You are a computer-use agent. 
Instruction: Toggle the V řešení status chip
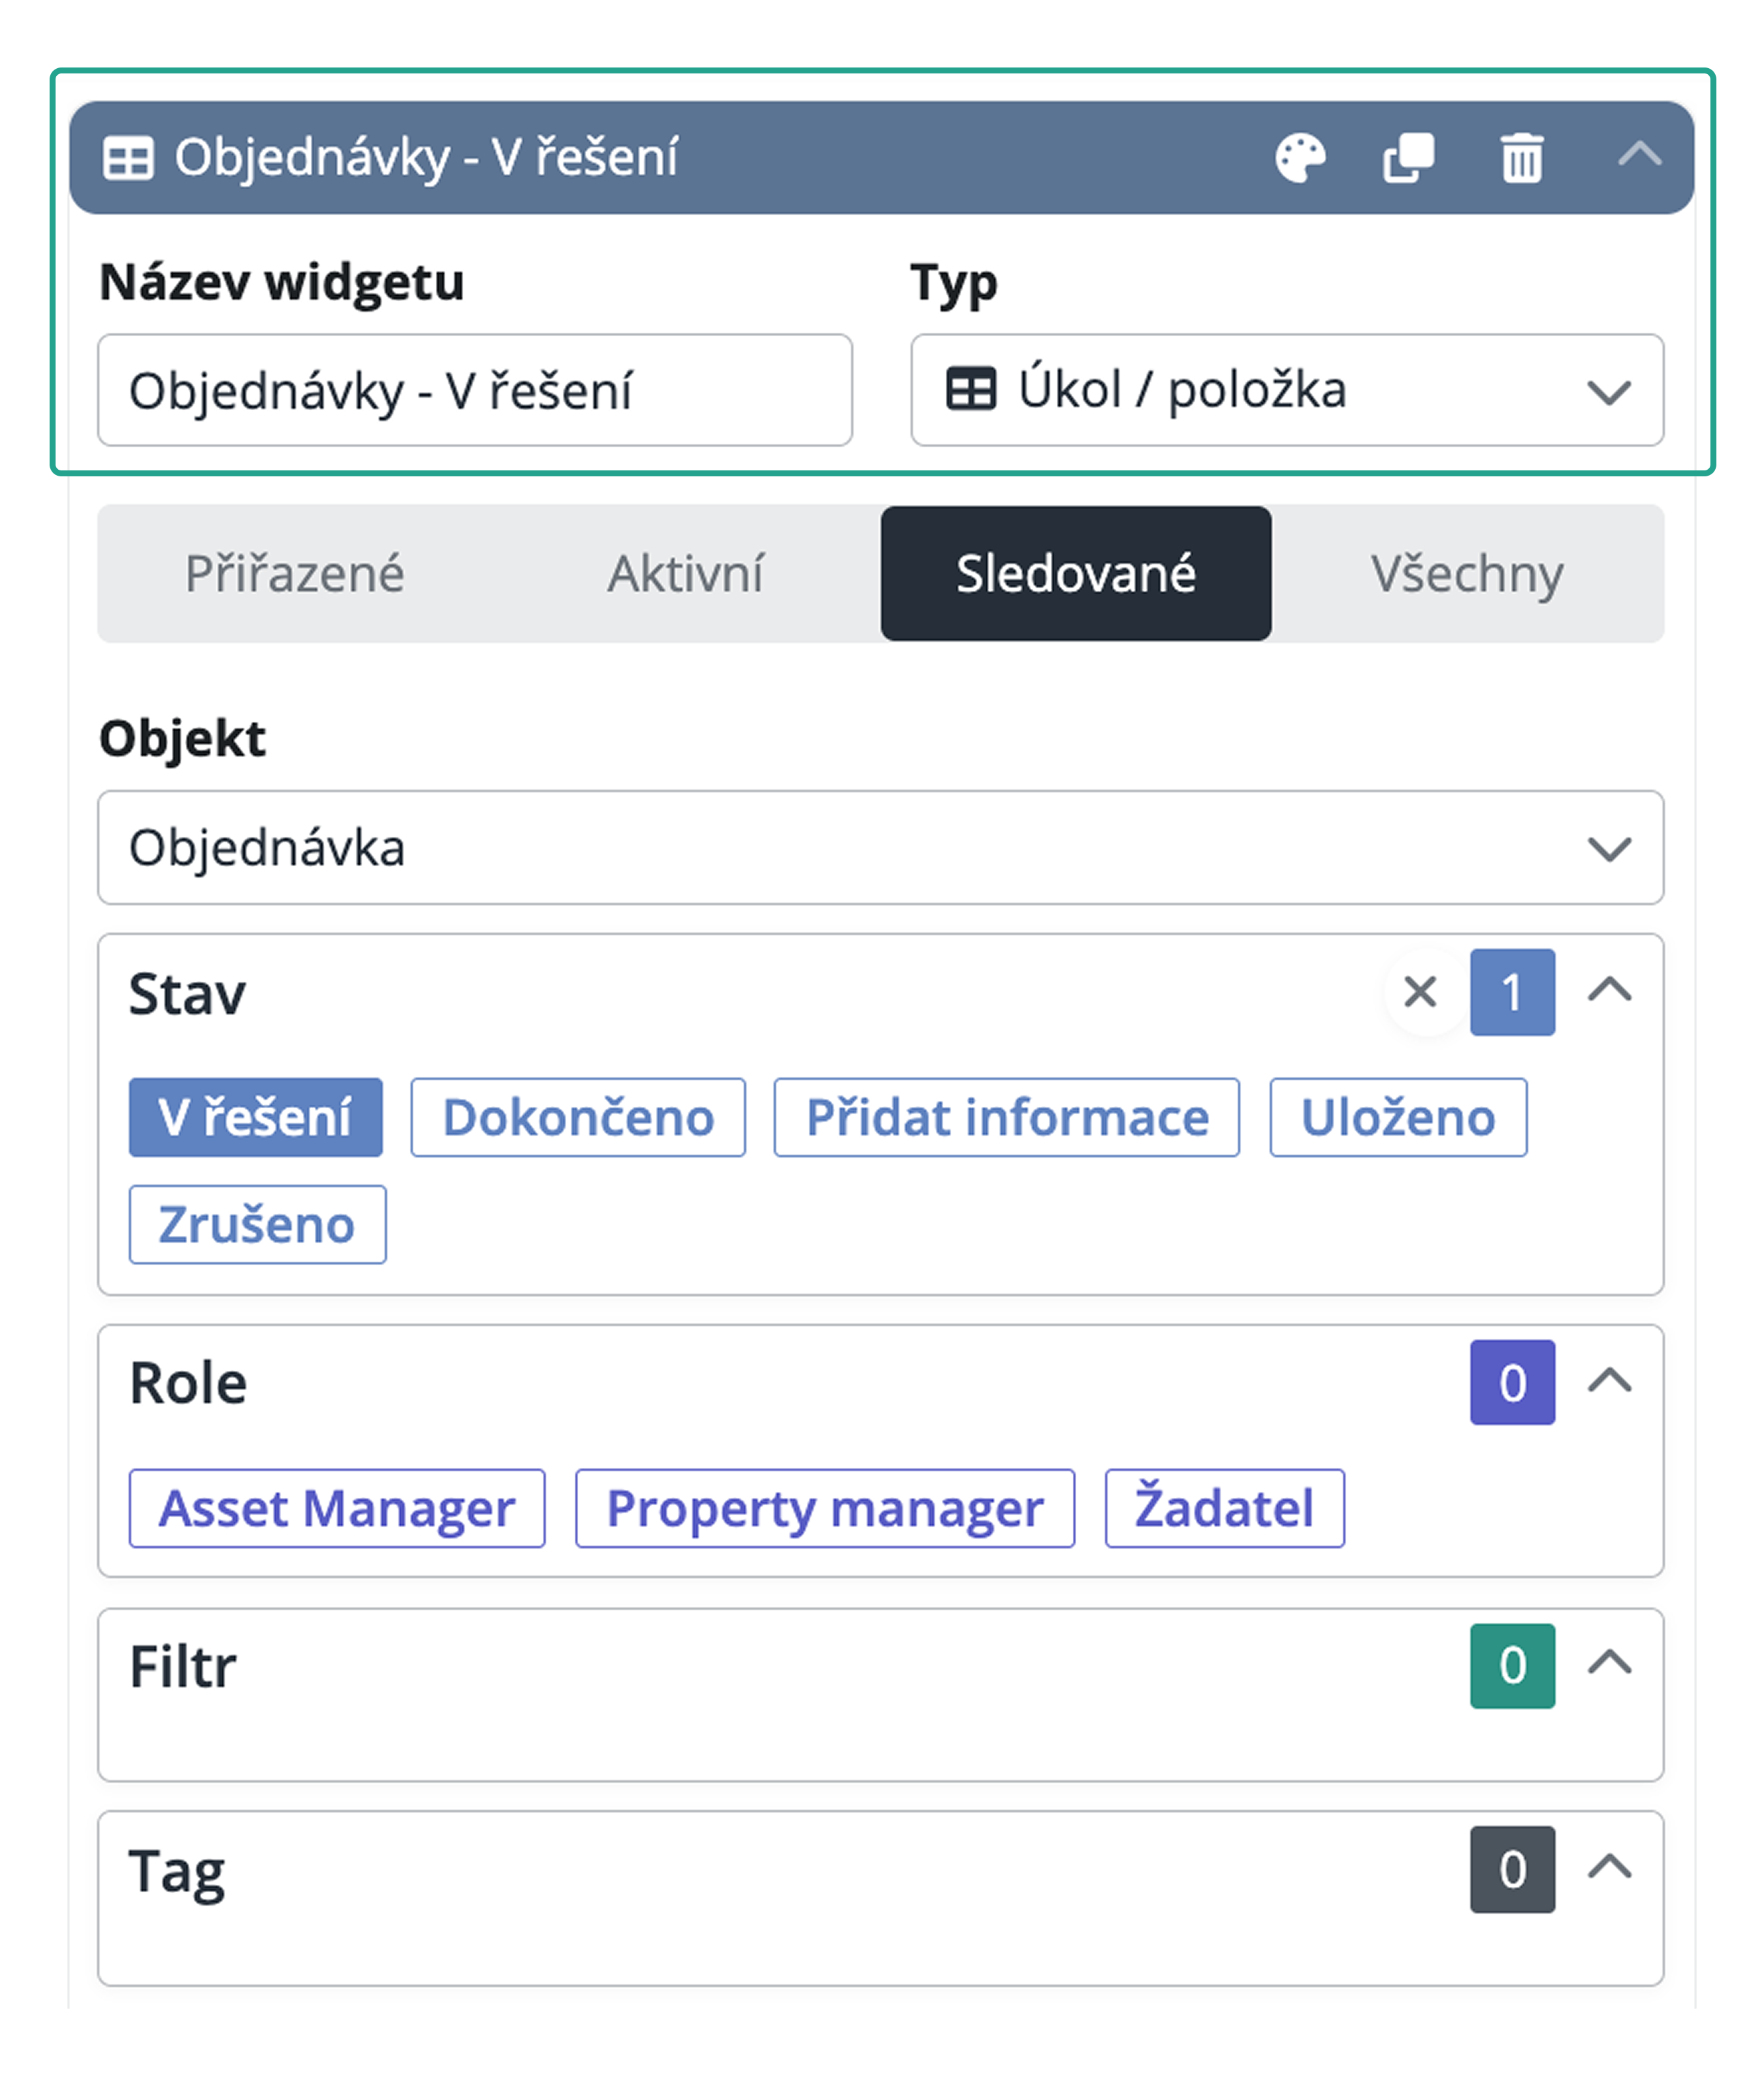pyautogui.click(x=256, y=1117)
